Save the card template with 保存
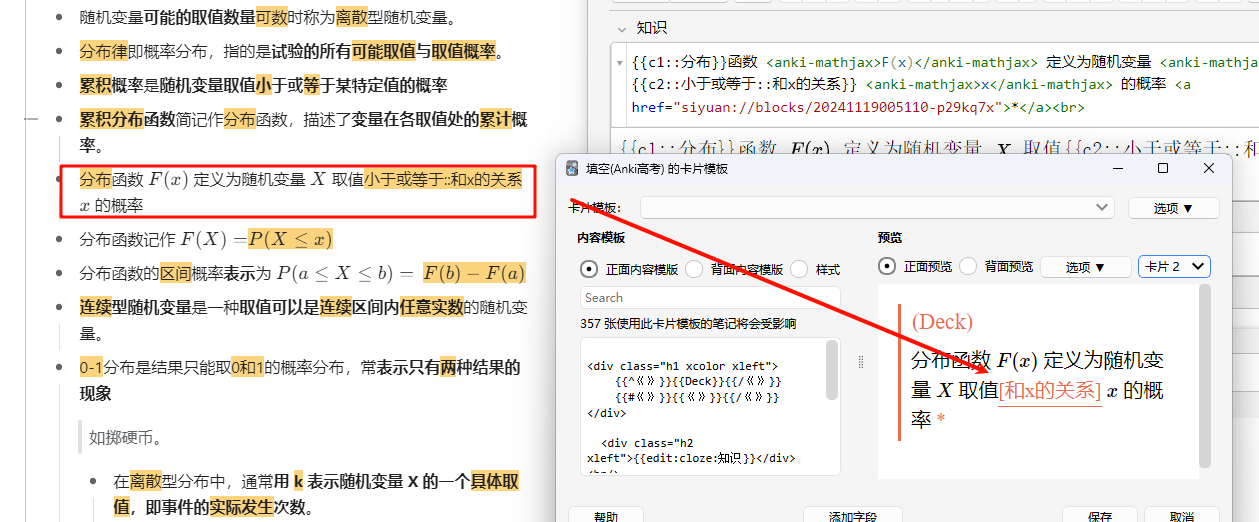This screenshot has width=1259, height=522. click(1099, 516)
